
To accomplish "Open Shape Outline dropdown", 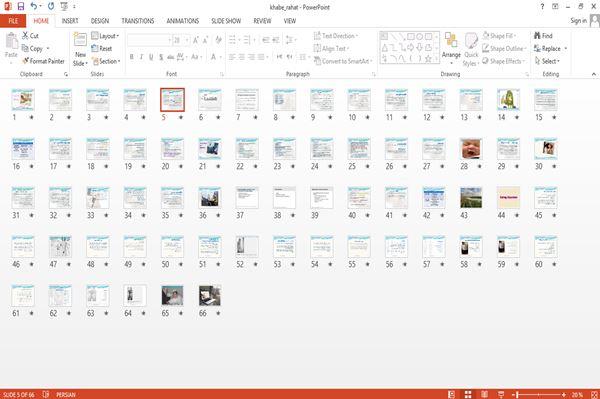I will point(504,49).
